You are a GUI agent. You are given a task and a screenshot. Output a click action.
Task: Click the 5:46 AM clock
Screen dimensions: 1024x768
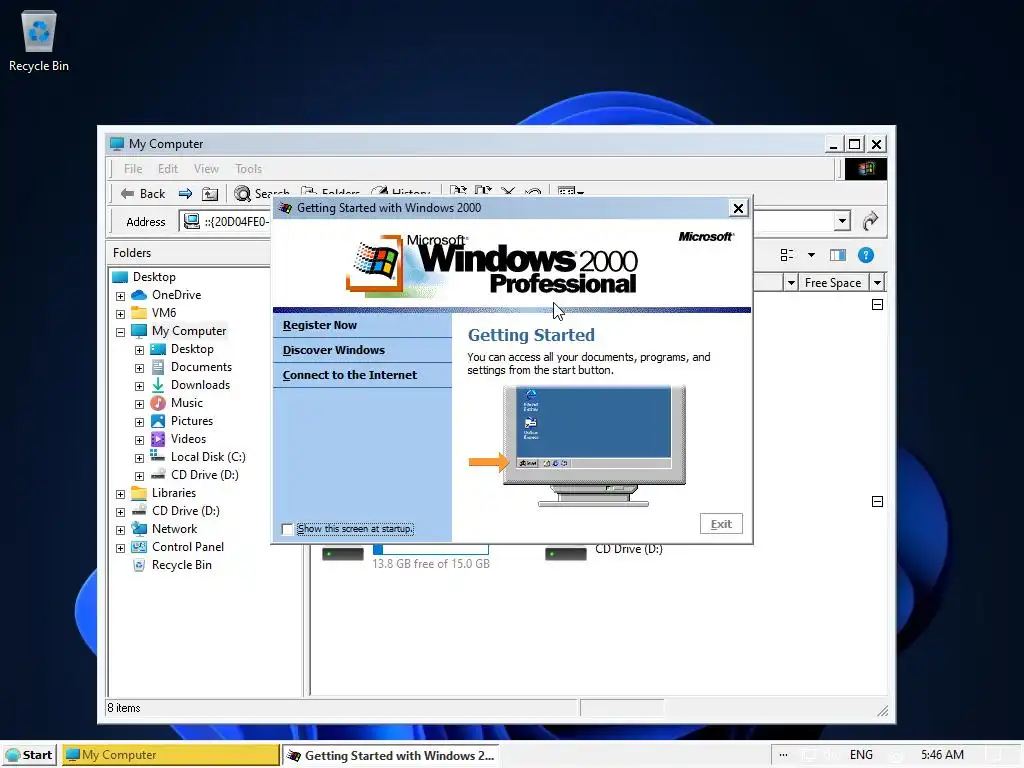(x=942, y=755)
